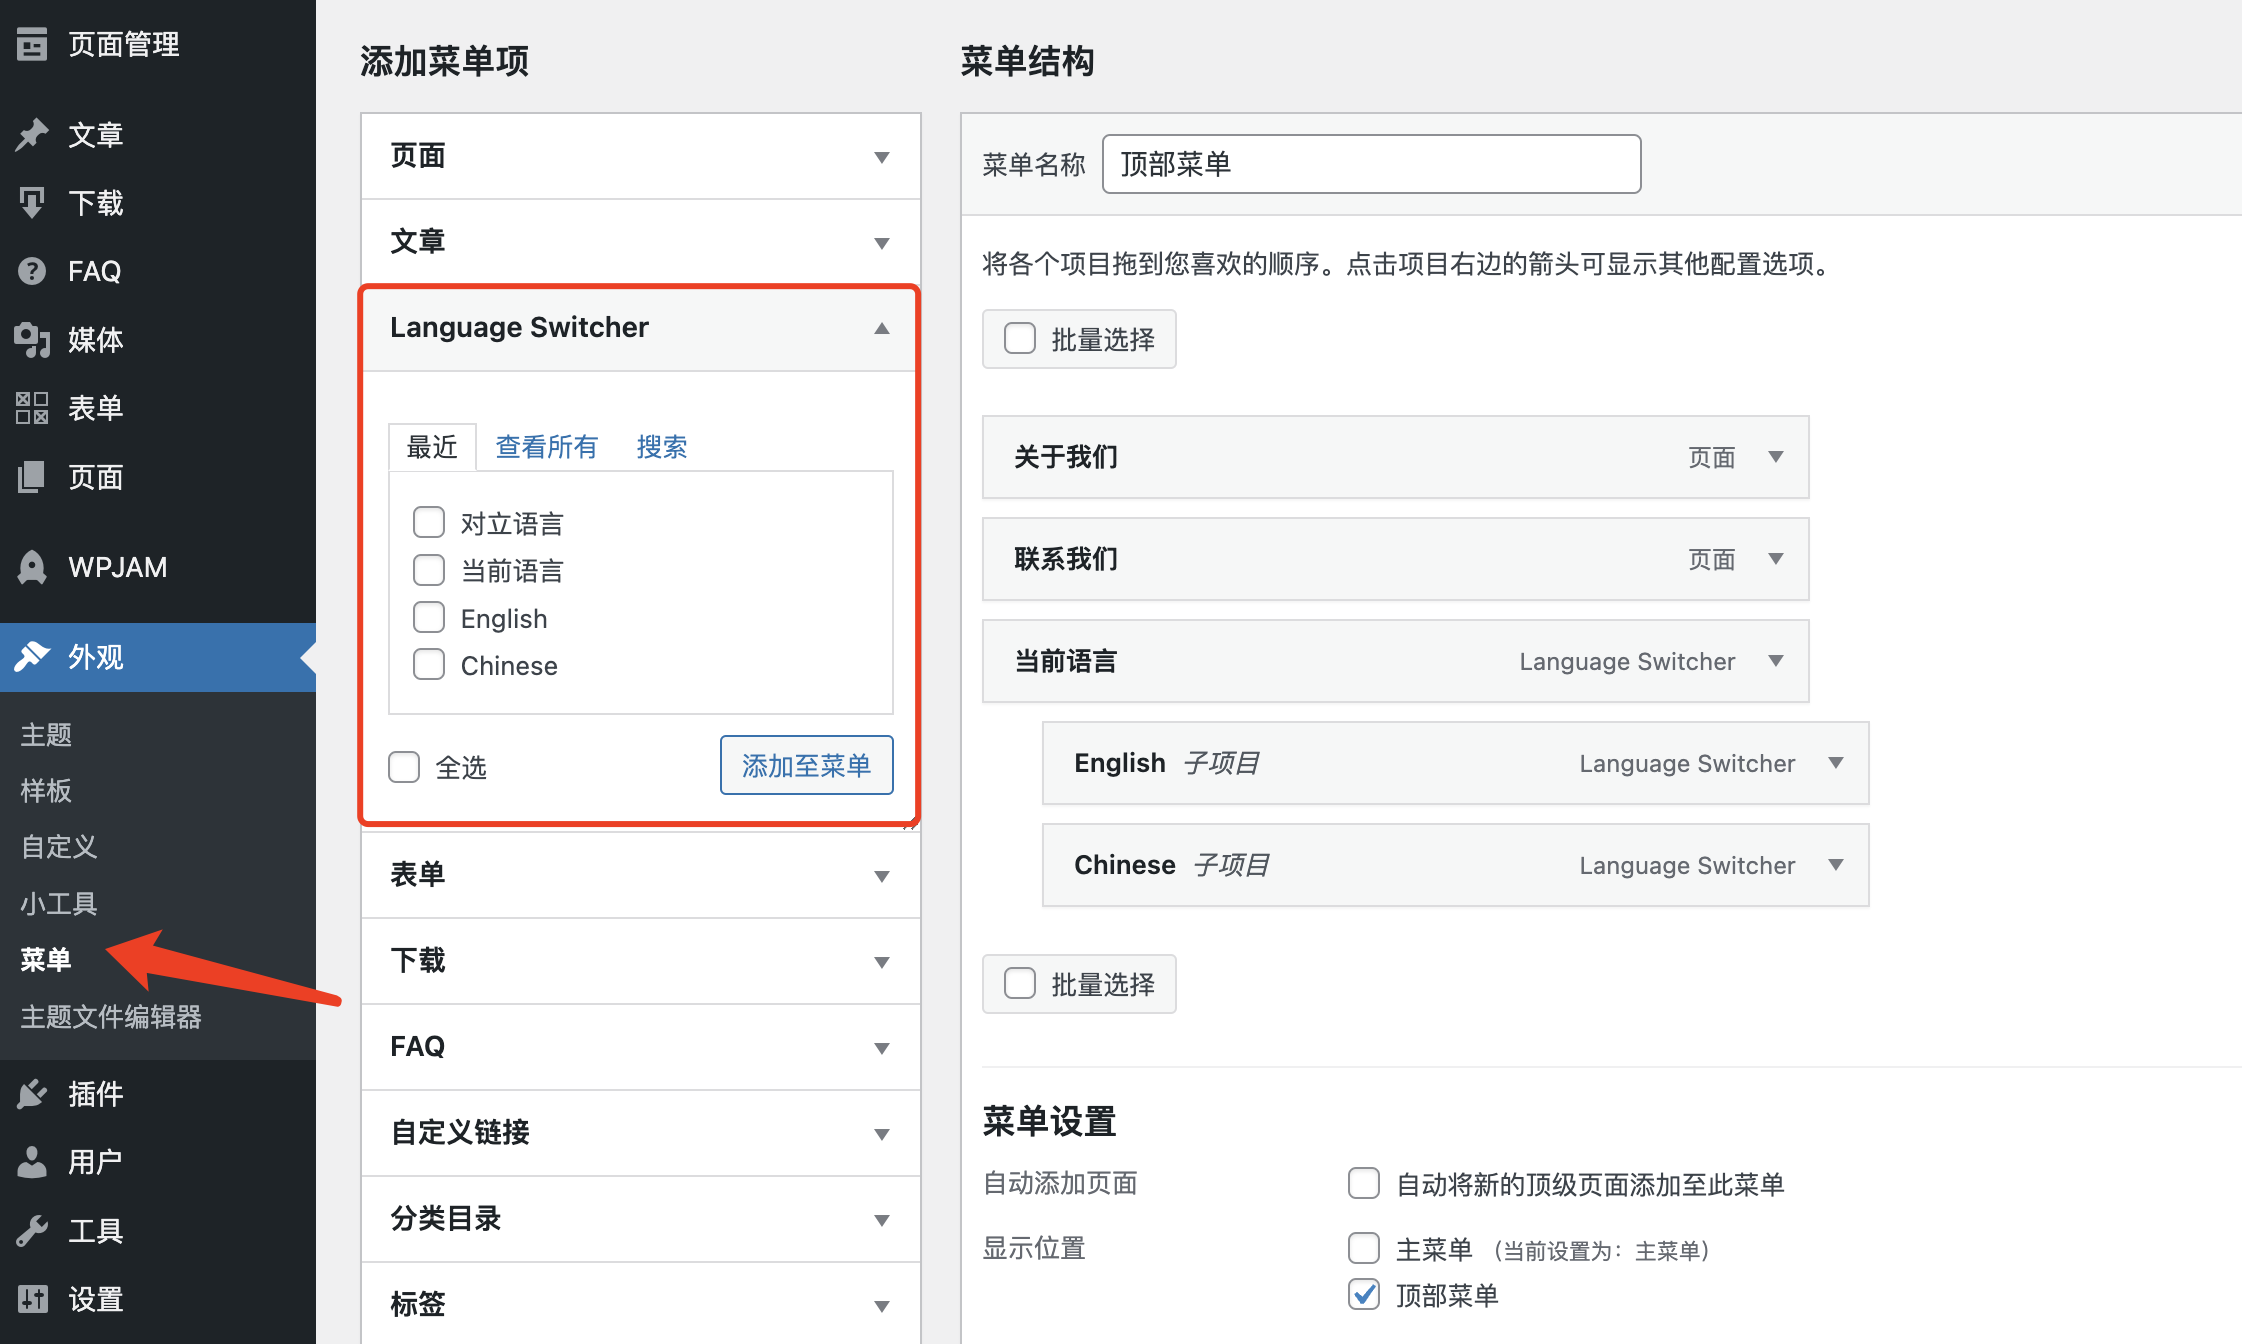Uncheck the 顶部菜单 display location checkbox
This screenshot has width=2242, height=1344.
tap(1364, 1294)
